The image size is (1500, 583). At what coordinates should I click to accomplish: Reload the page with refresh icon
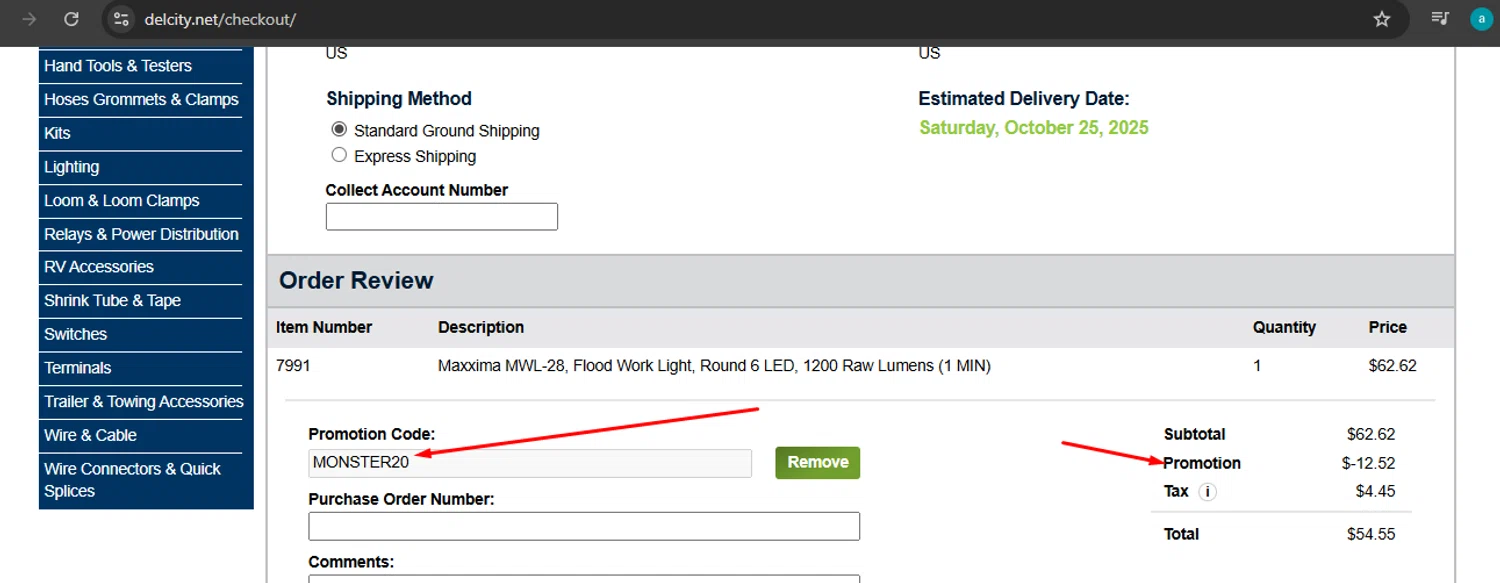tap(71, 19)
